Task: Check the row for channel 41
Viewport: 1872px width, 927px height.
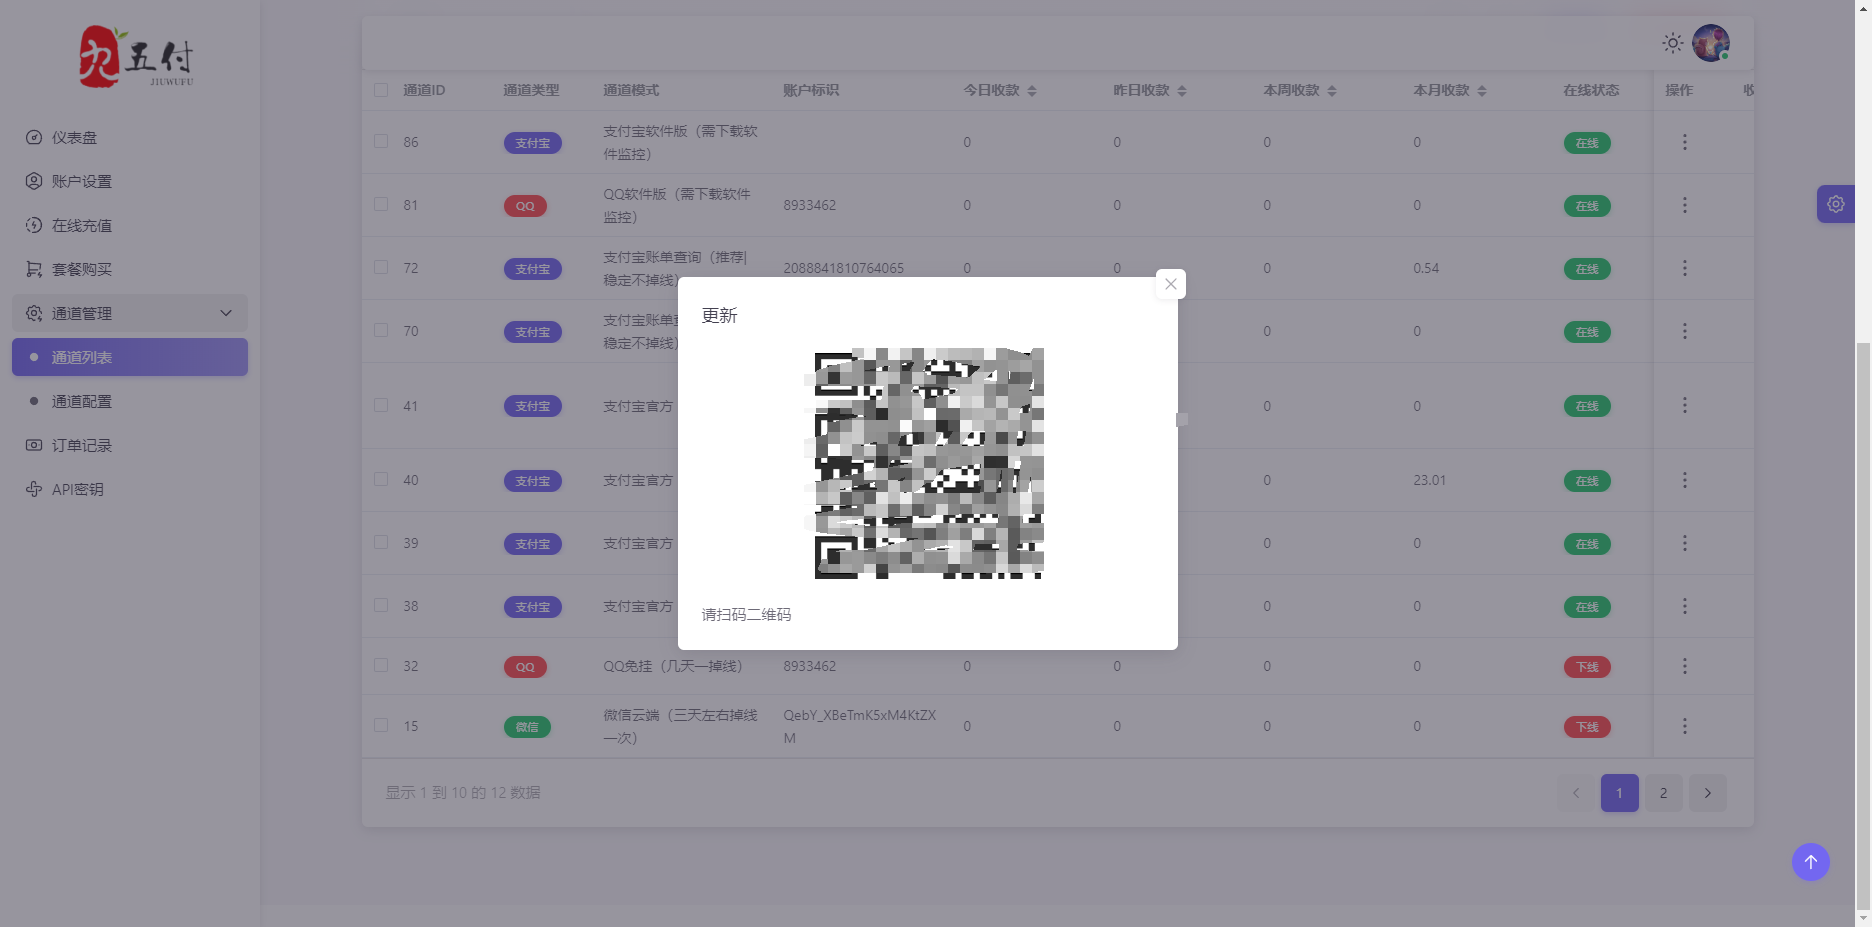Action: pyautogui.click(x=381, y=405)
